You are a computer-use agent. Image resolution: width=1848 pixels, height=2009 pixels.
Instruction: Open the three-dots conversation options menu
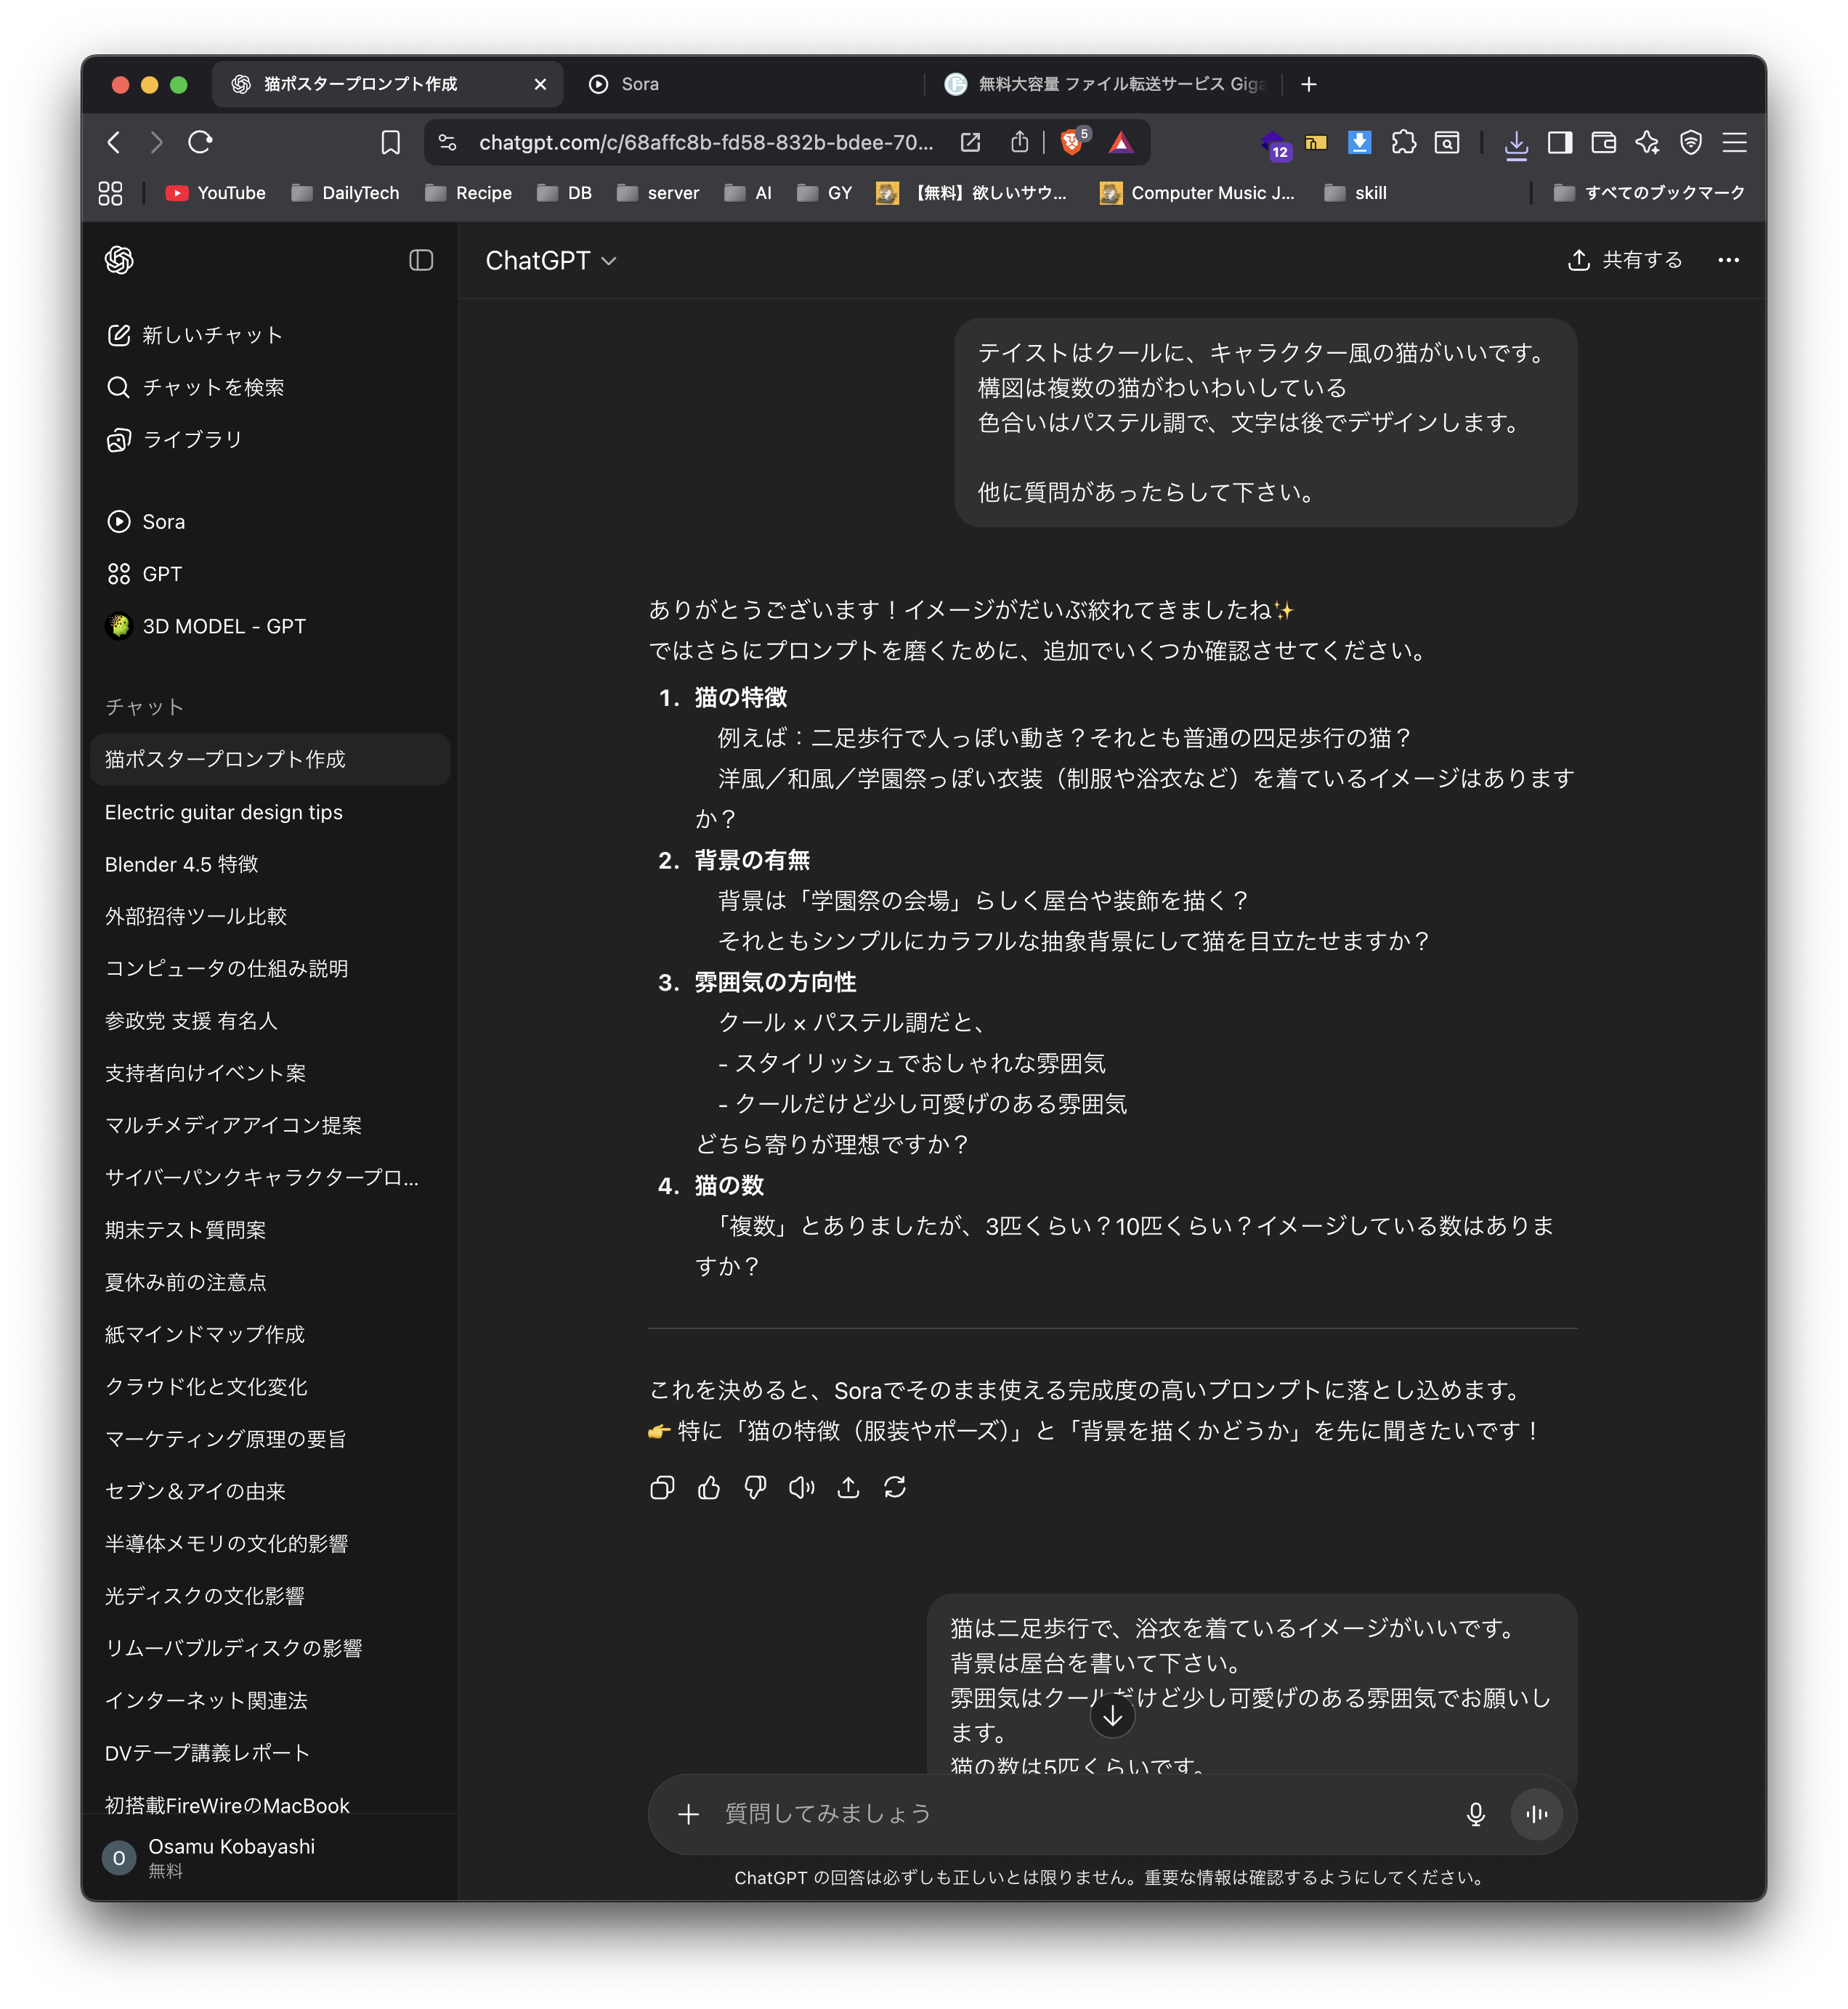pyautogui.click(x=1728, y=260)
